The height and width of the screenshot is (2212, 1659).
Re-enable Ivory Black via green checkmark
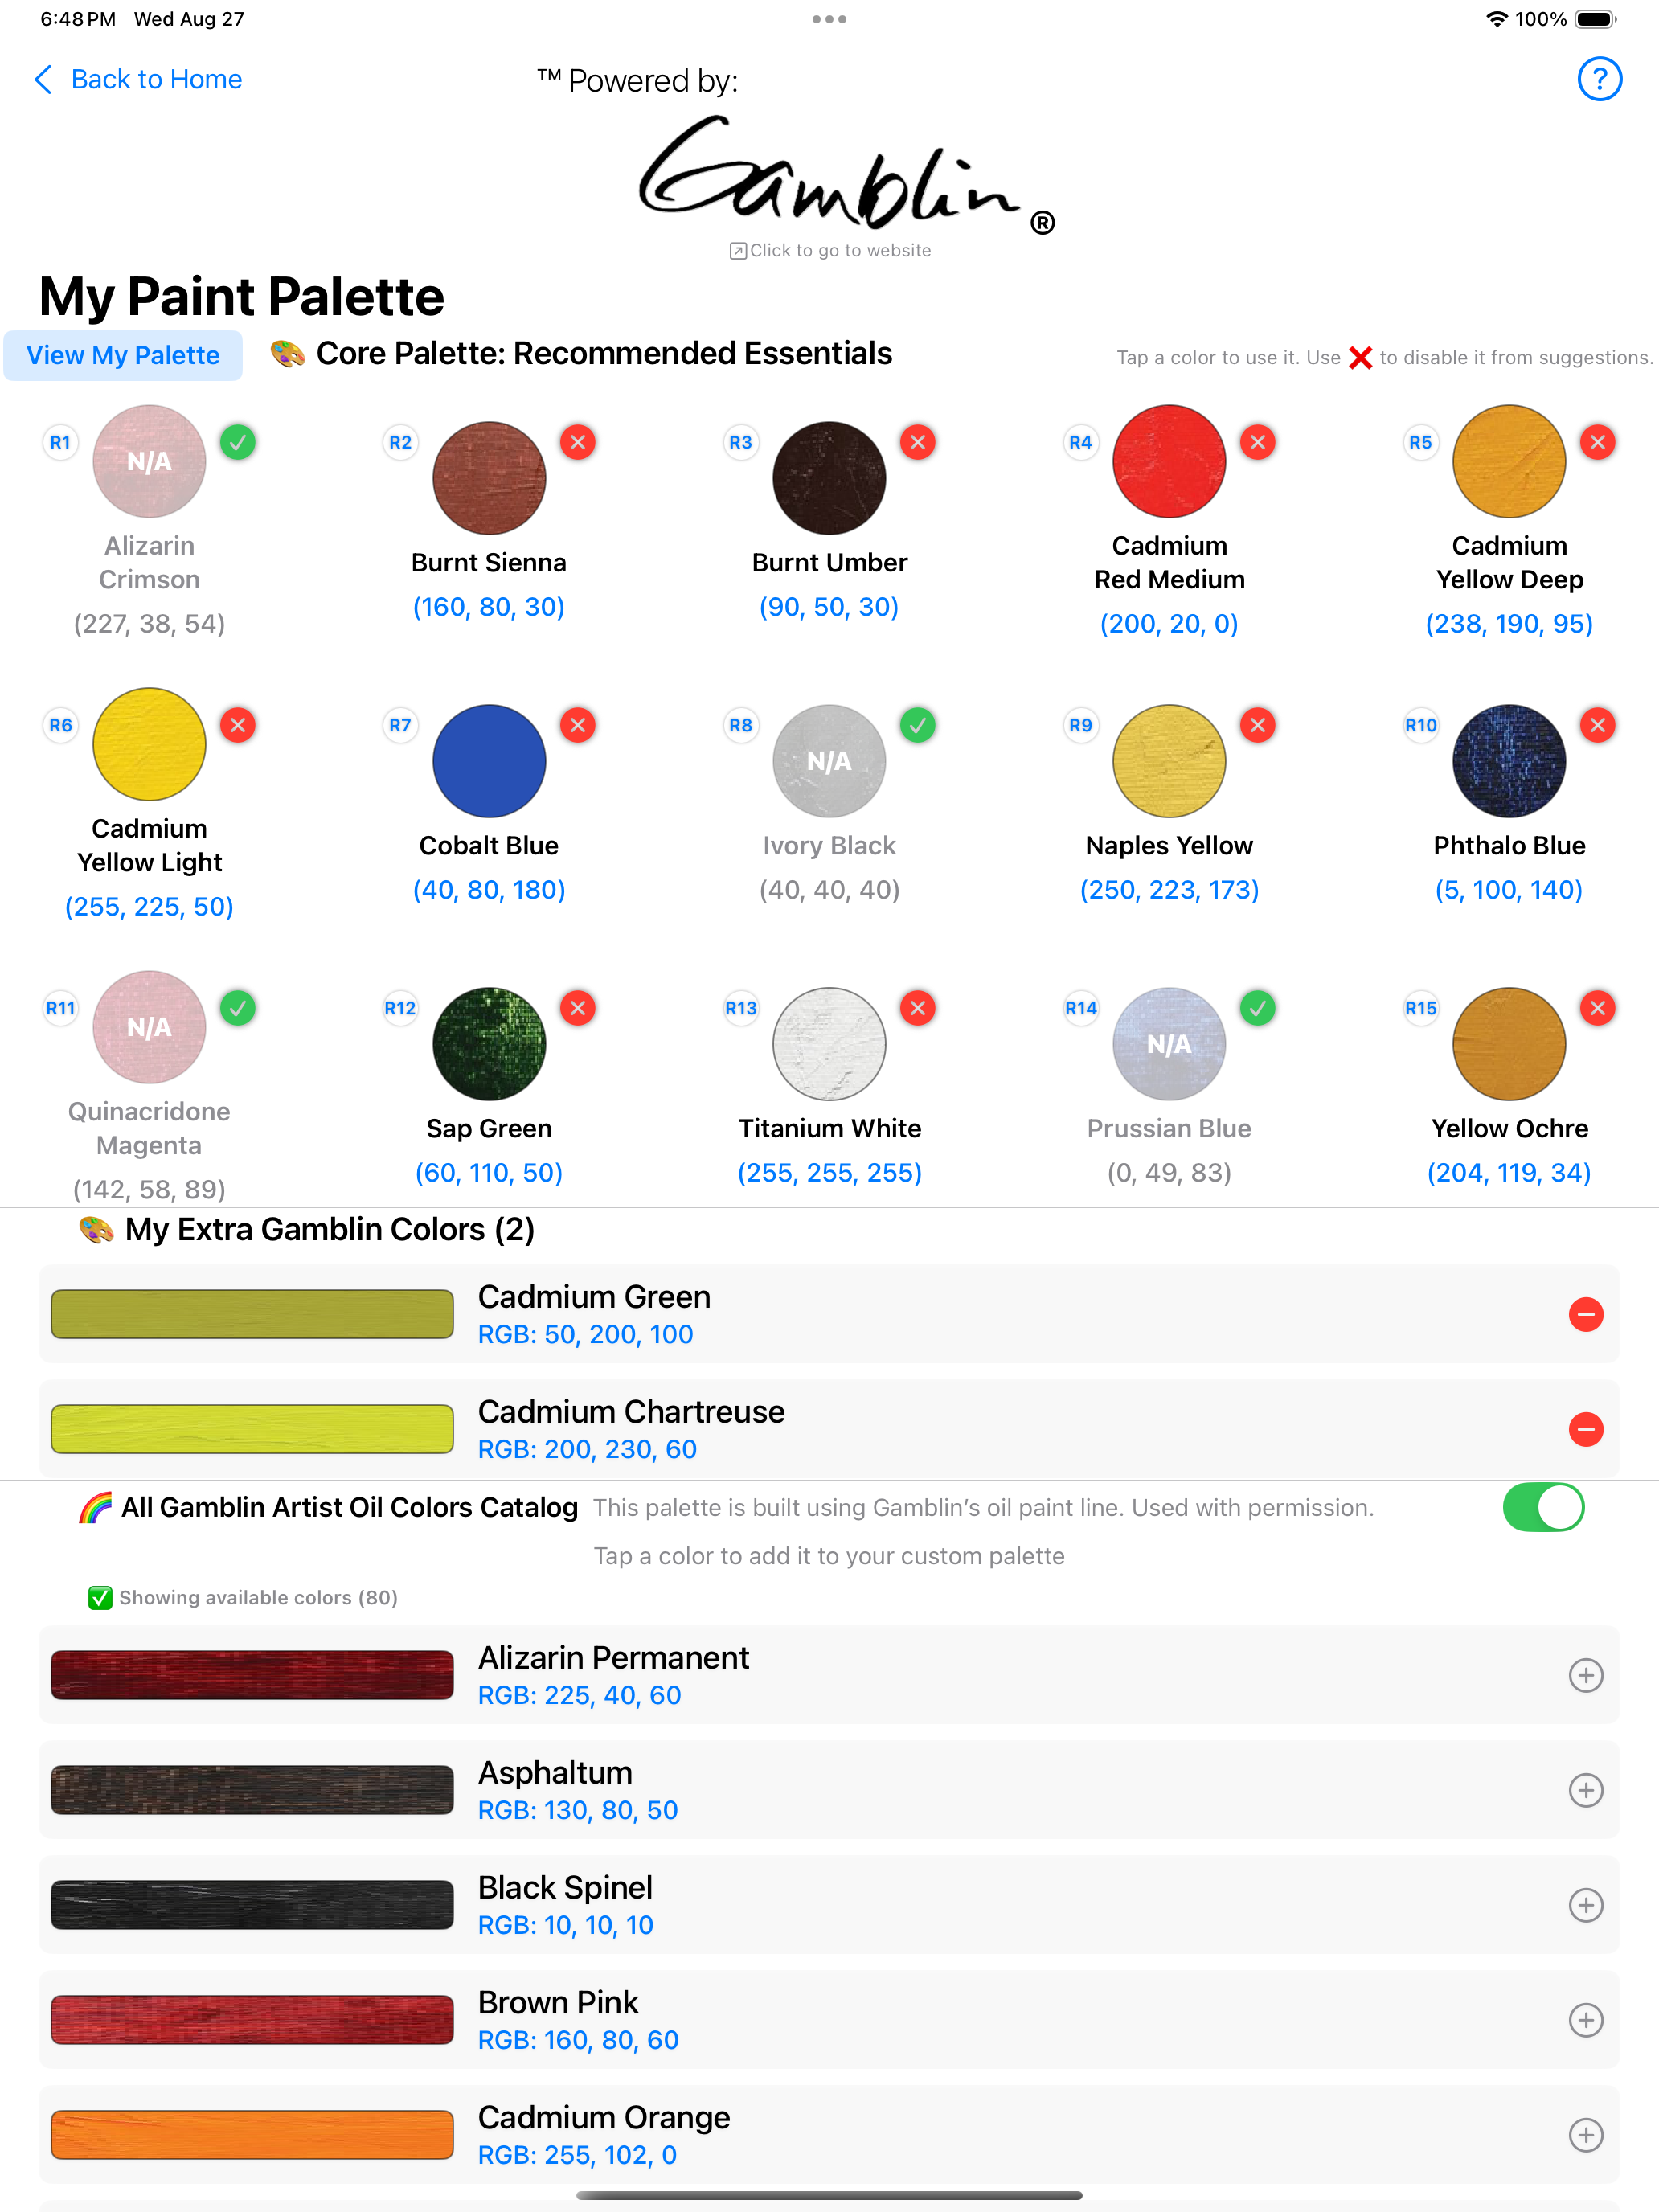click(918, 725)
